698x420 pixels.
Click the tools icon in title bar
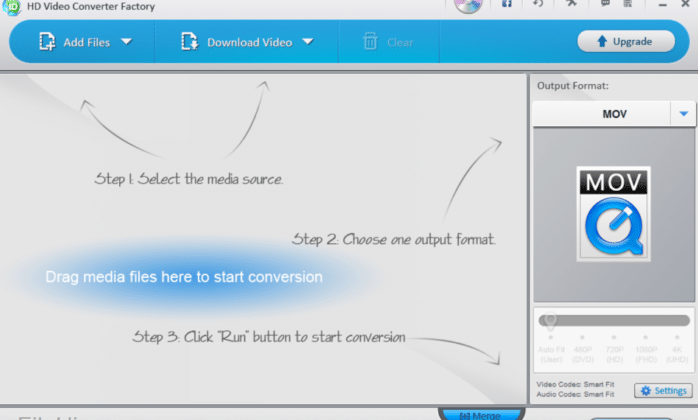pos(572,4)
